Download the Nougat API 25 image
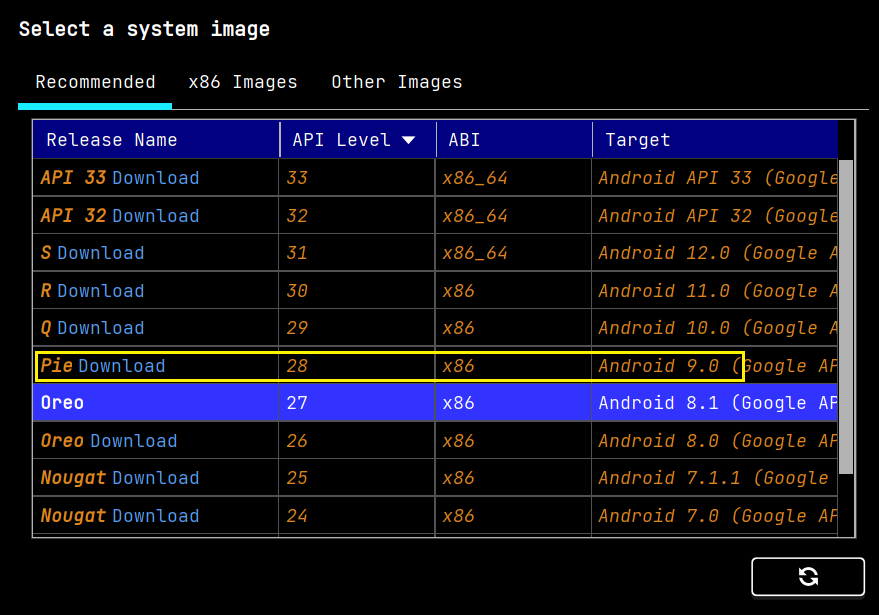Viewport: 879px width, 615px height. [156, 478]
